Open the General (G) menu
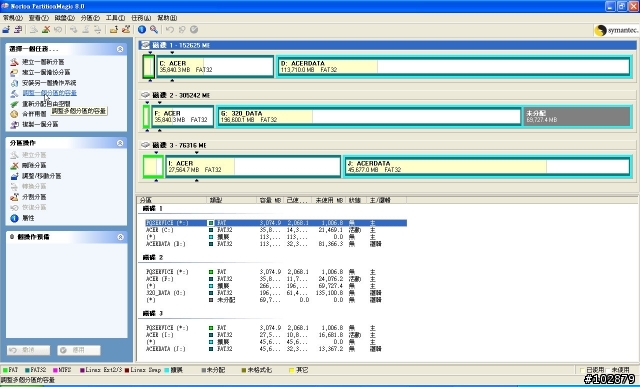The height and width of the screenshot is (387, 640). click(13, 18)
